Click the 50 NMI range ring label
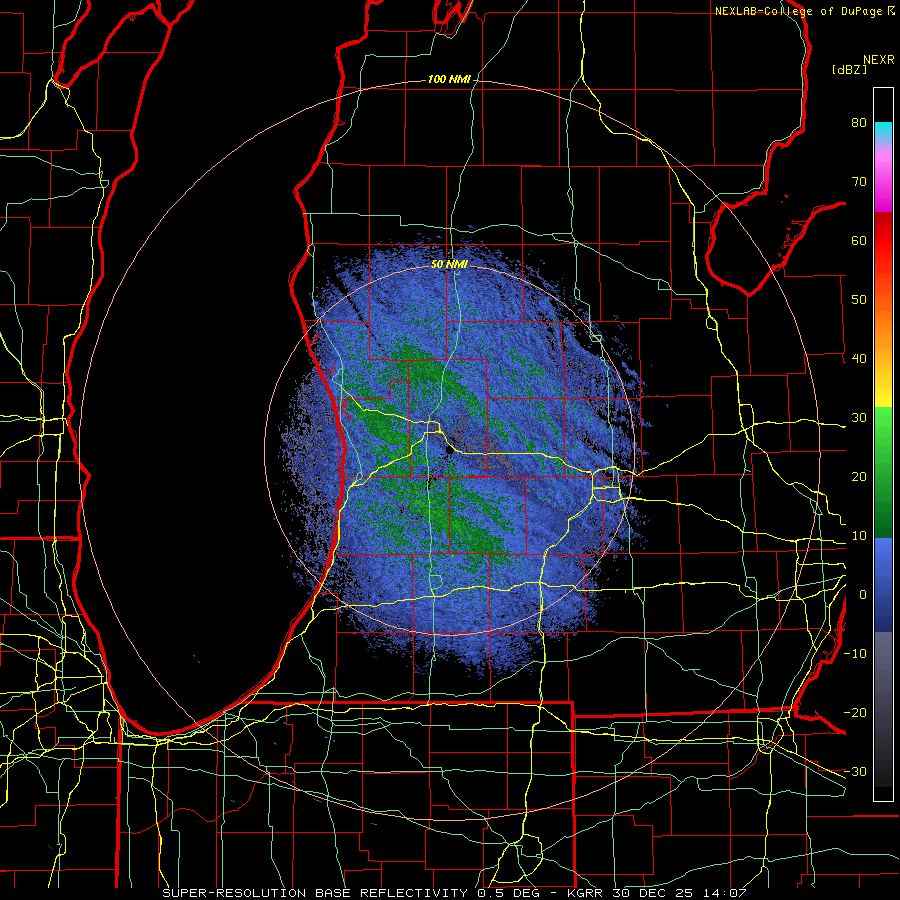 (x=449, y=265)
